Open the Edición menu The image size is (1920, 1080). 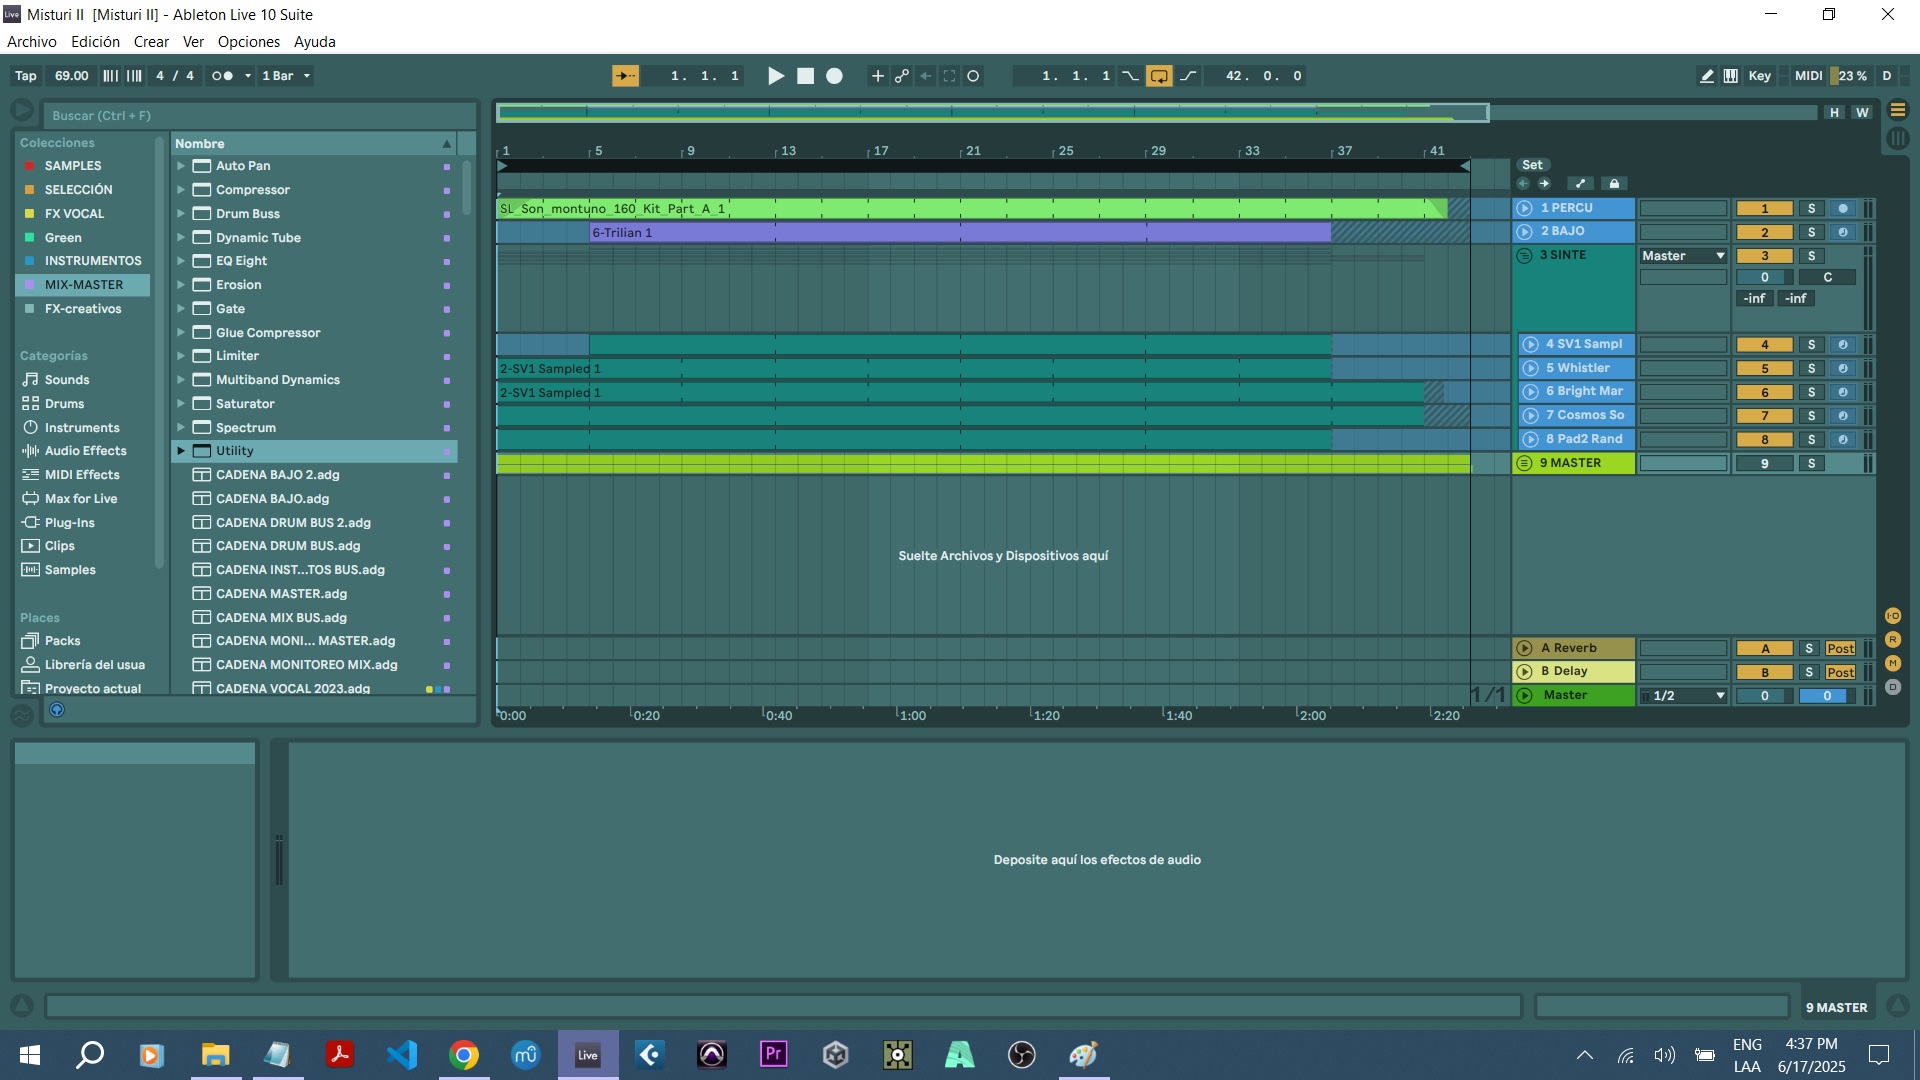[95, 42]
